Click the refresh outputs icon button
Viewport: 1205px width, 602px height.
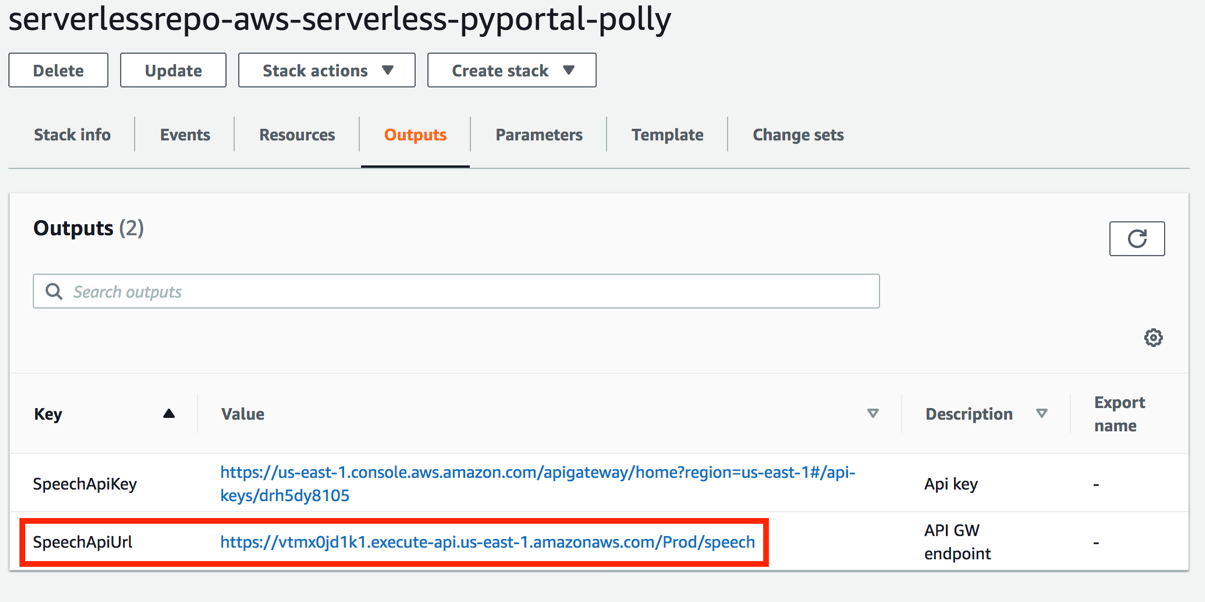tap(1137, 239)
